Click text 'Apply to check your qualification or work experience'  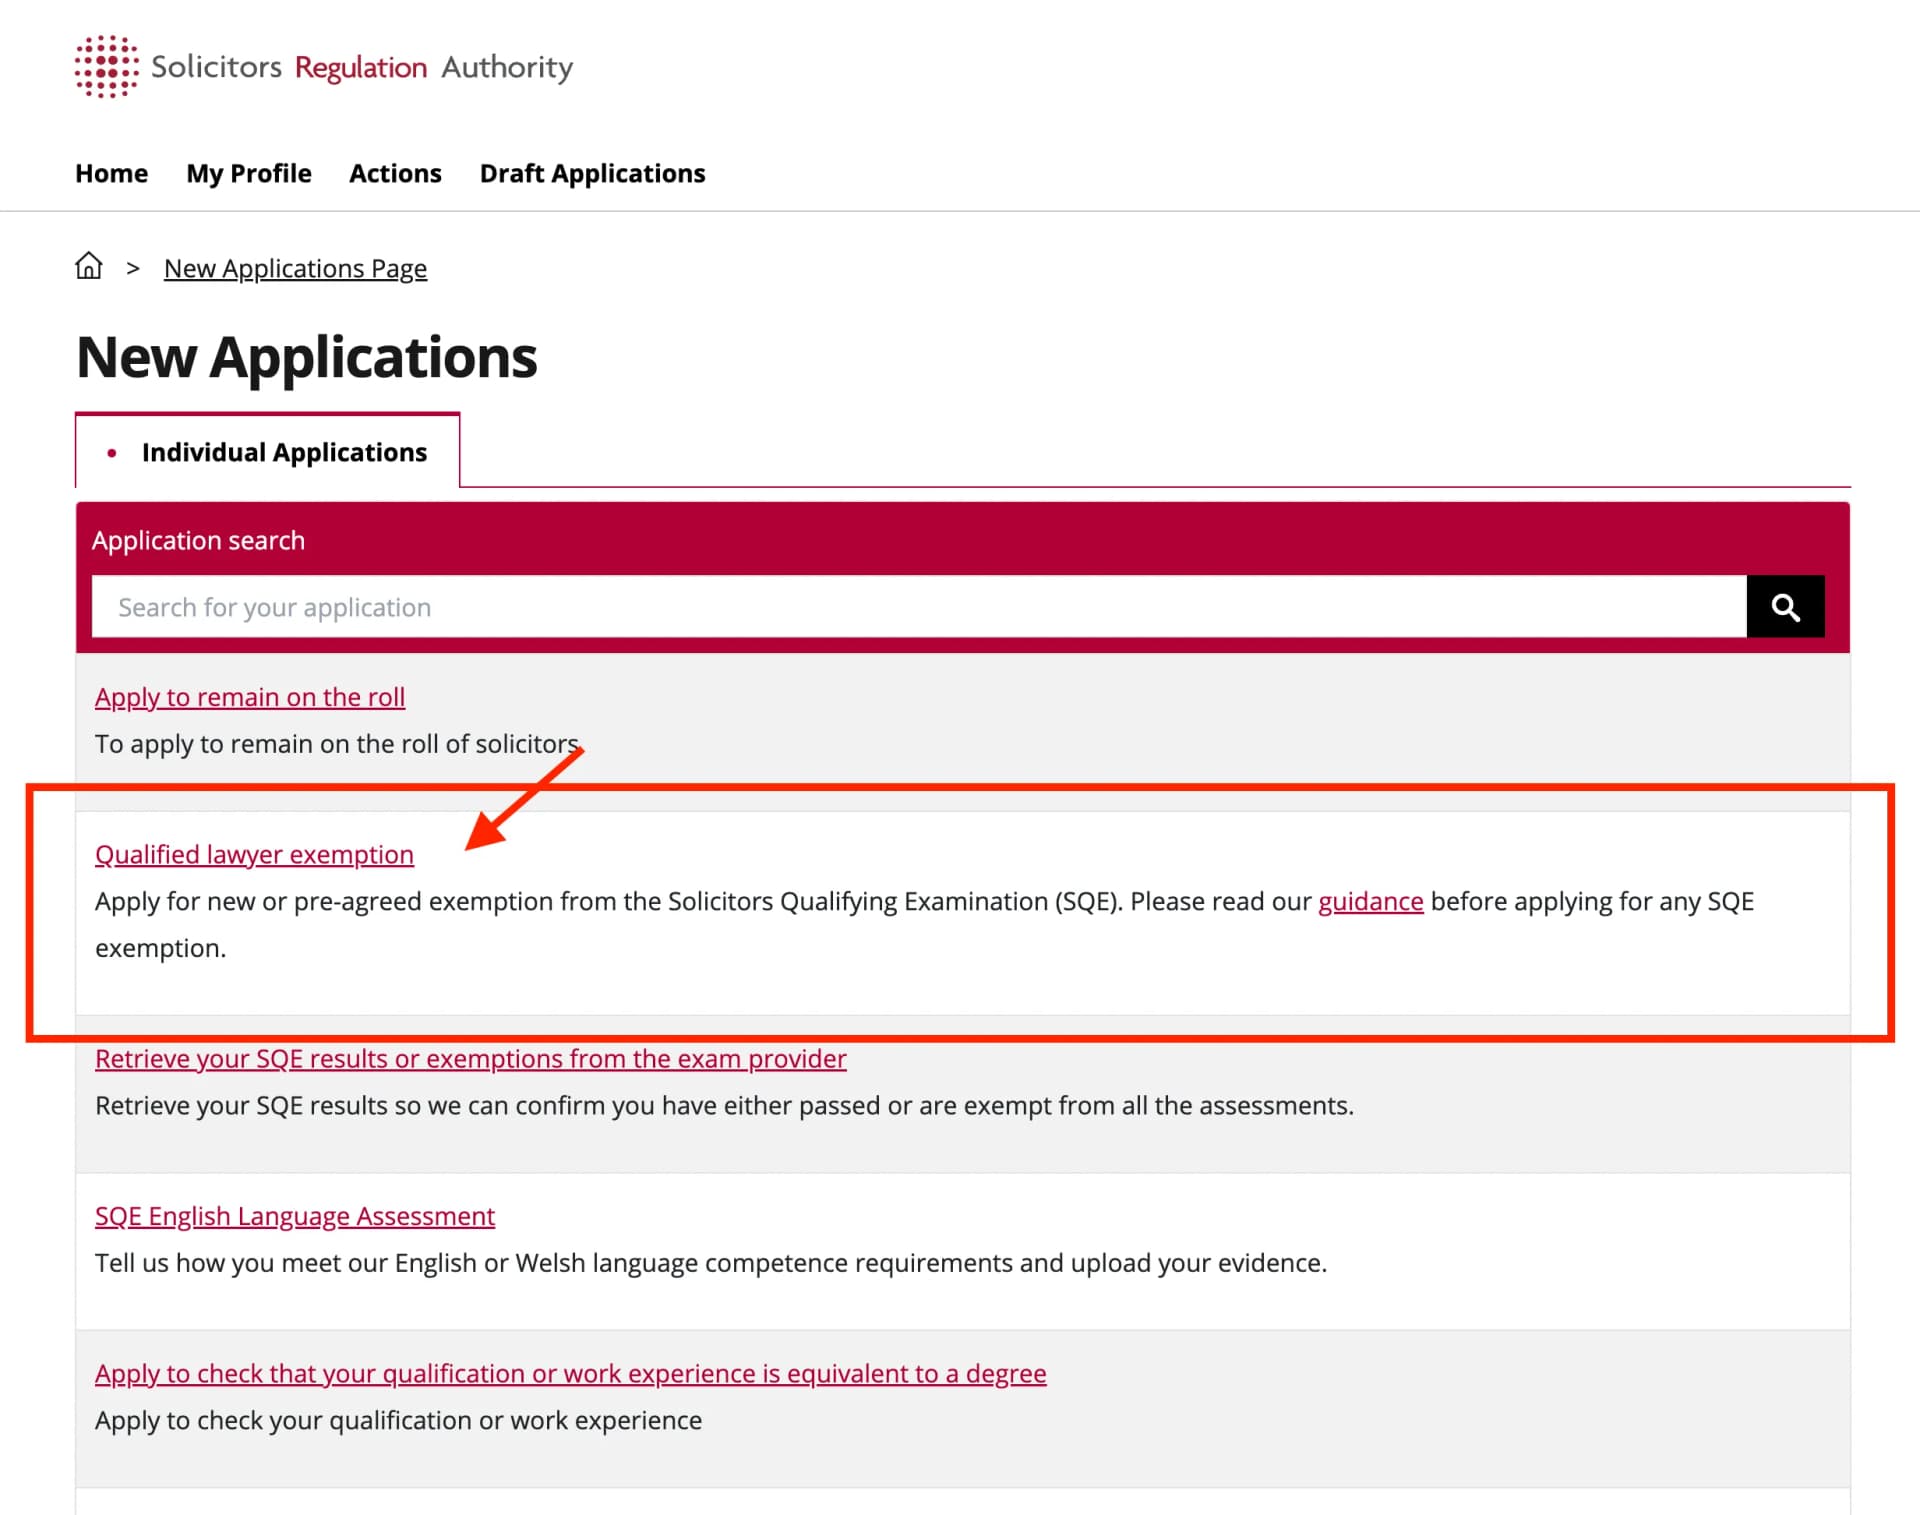click(398, 1420)
